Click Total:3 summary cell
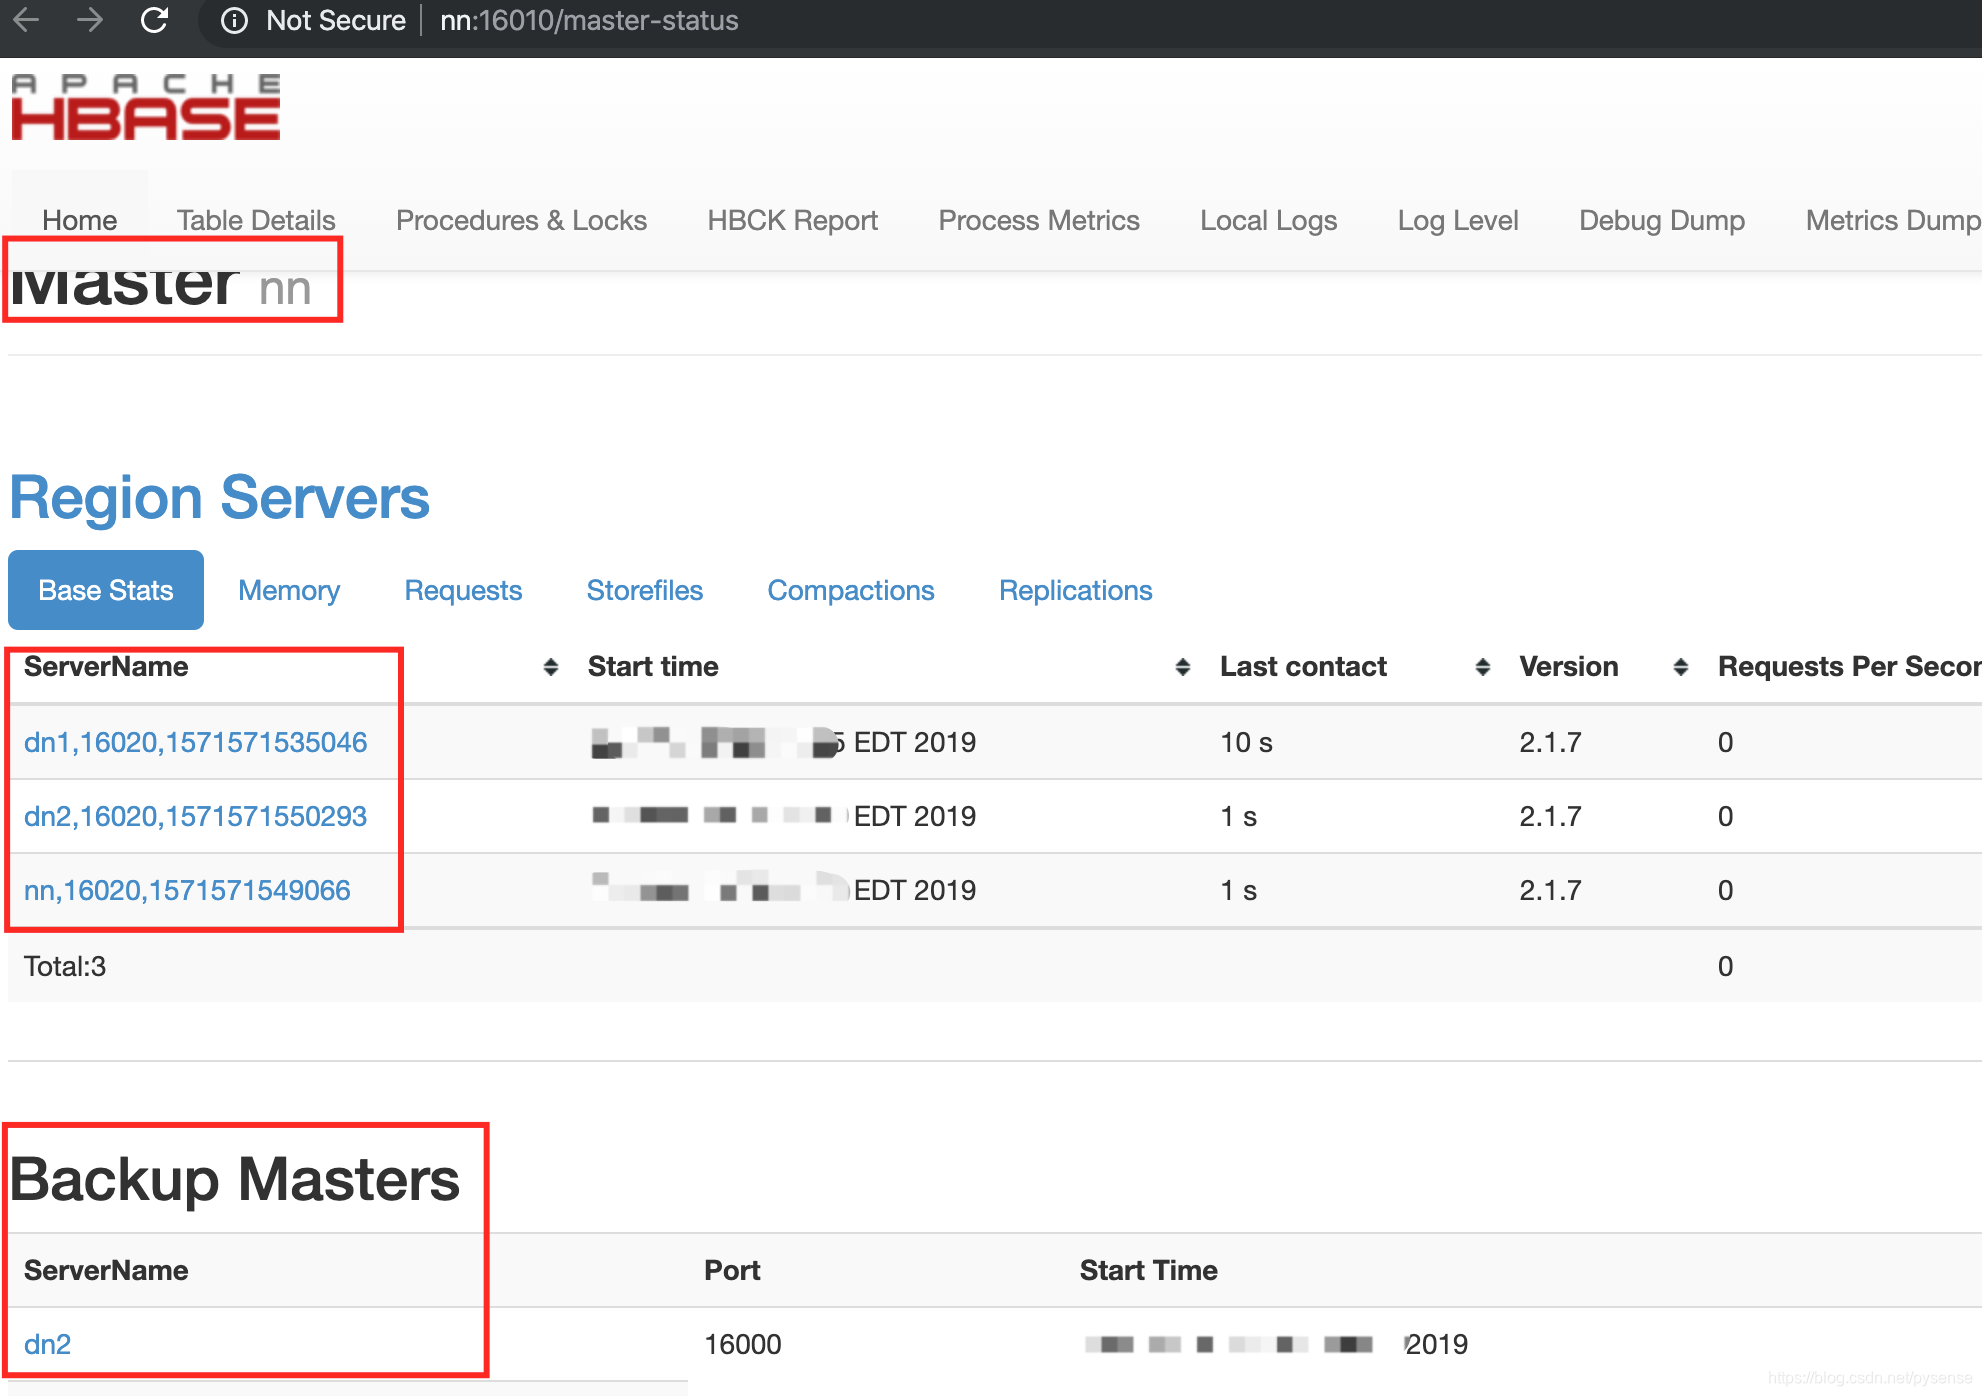This screenshot has height=1396, width=1982. (x=65, y=966)
